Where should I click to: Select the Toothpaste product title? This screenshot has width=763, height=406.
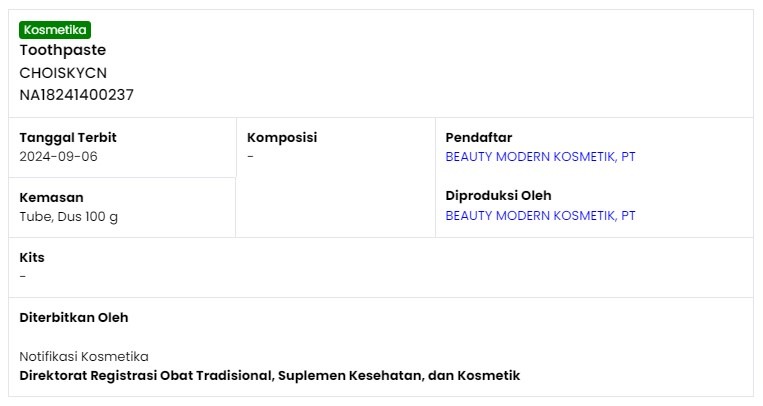(x=63, y=50)
